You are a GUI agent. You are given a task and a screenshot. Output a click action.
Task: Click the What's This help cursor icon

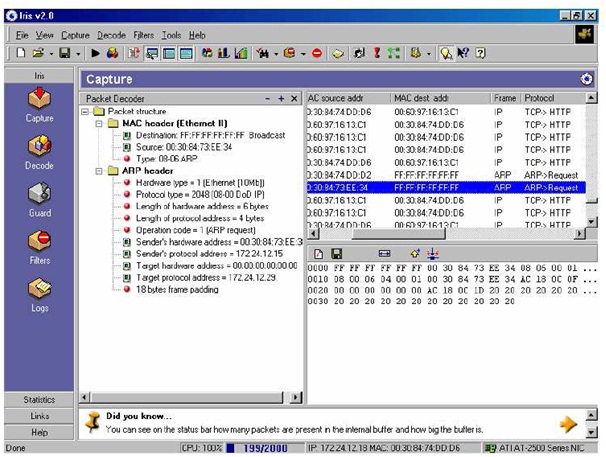pyautogui.click(x=463, y=53)
